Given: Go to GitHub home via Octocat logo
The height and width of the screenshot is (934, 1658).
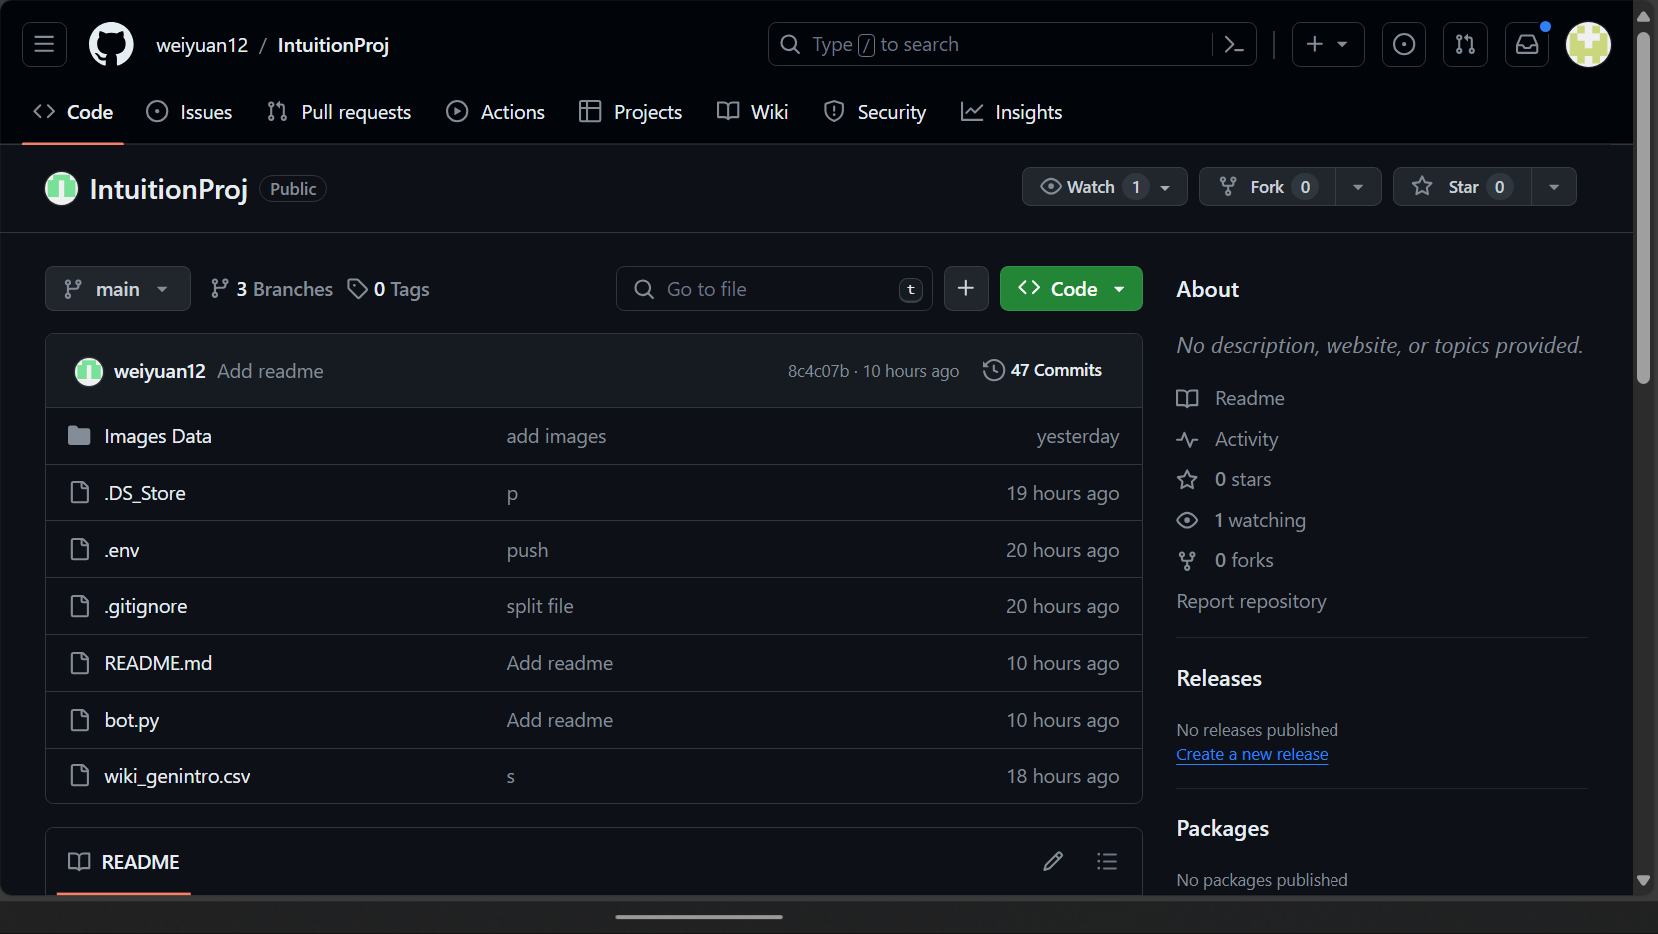Looking at the screenshot, I should coord(111,44).
